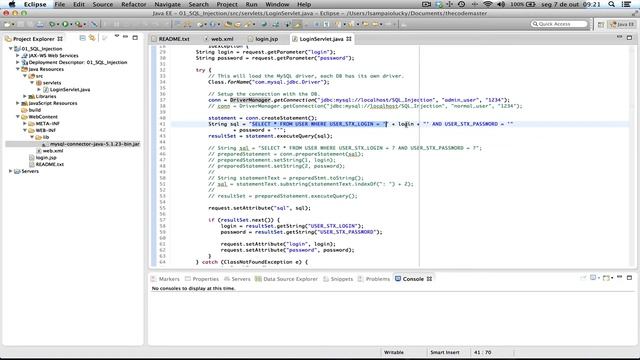Image resolution: width=640 pixels, height=360 pixels.
Task: Click the 41 : 70 cursor position
Action: (x=482, y=352)
